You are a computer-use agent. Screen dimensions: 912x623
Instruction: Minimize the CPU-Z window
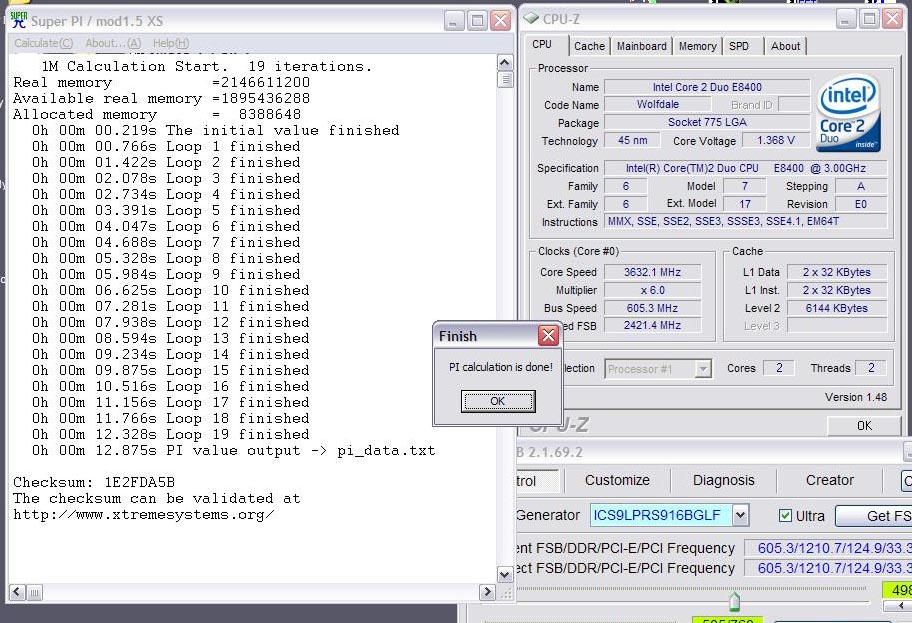(x=846, y=19)
